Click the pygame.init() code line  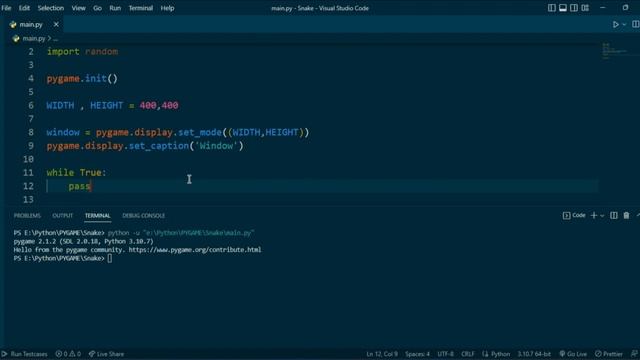point(82,78)
